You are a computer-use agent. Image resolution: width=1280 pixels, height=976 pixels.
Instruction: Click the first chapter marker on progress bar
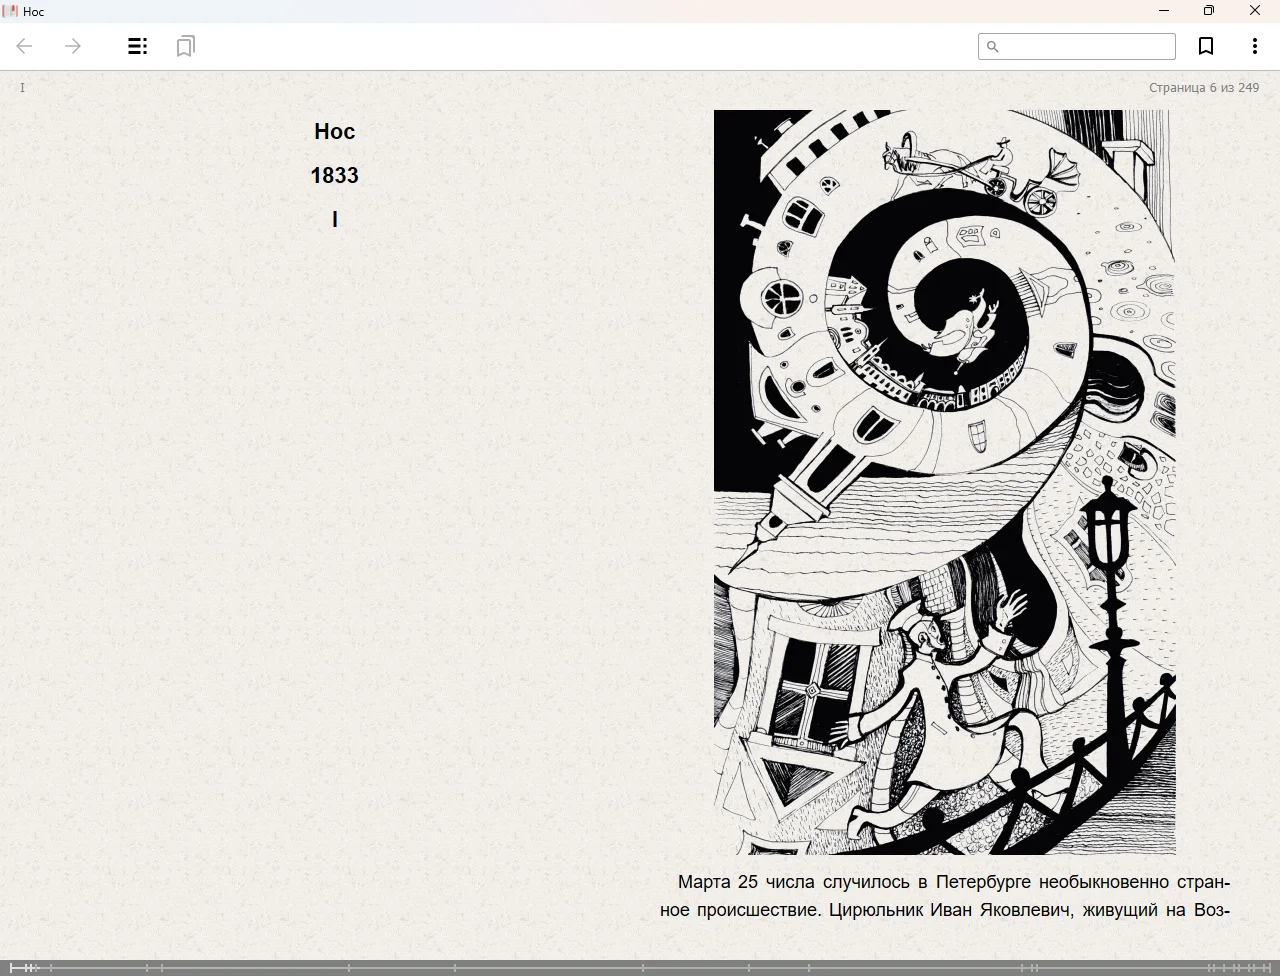click(12, 967)
